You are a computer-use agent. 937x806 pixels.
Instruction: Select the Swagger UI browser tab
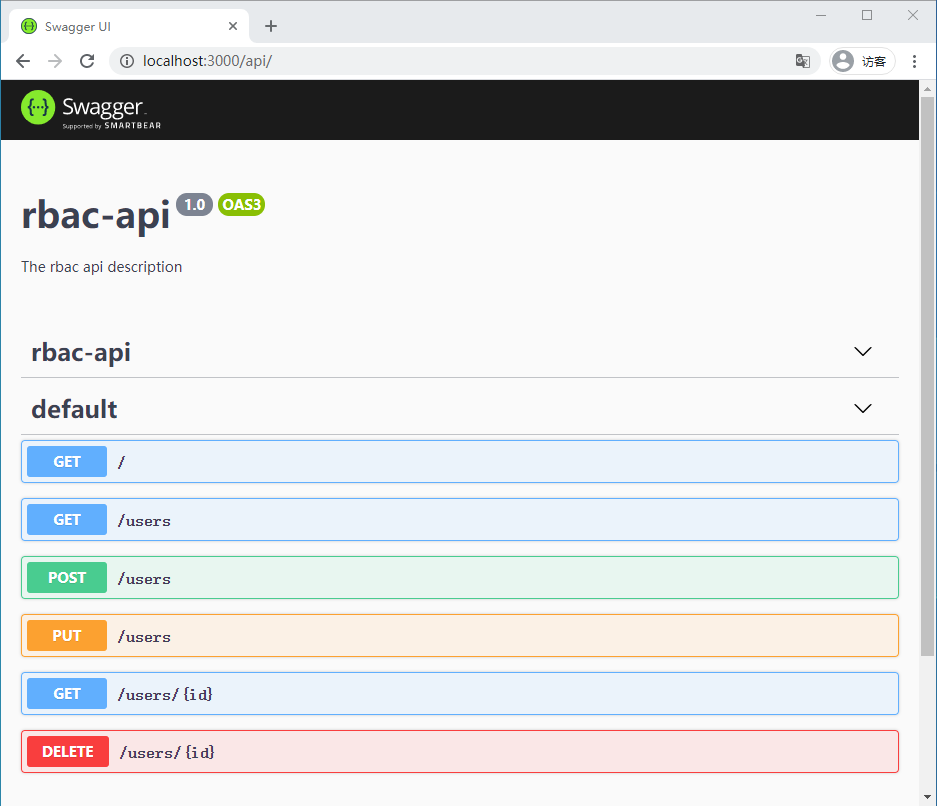pyautogui.click(x=120, y=26)
